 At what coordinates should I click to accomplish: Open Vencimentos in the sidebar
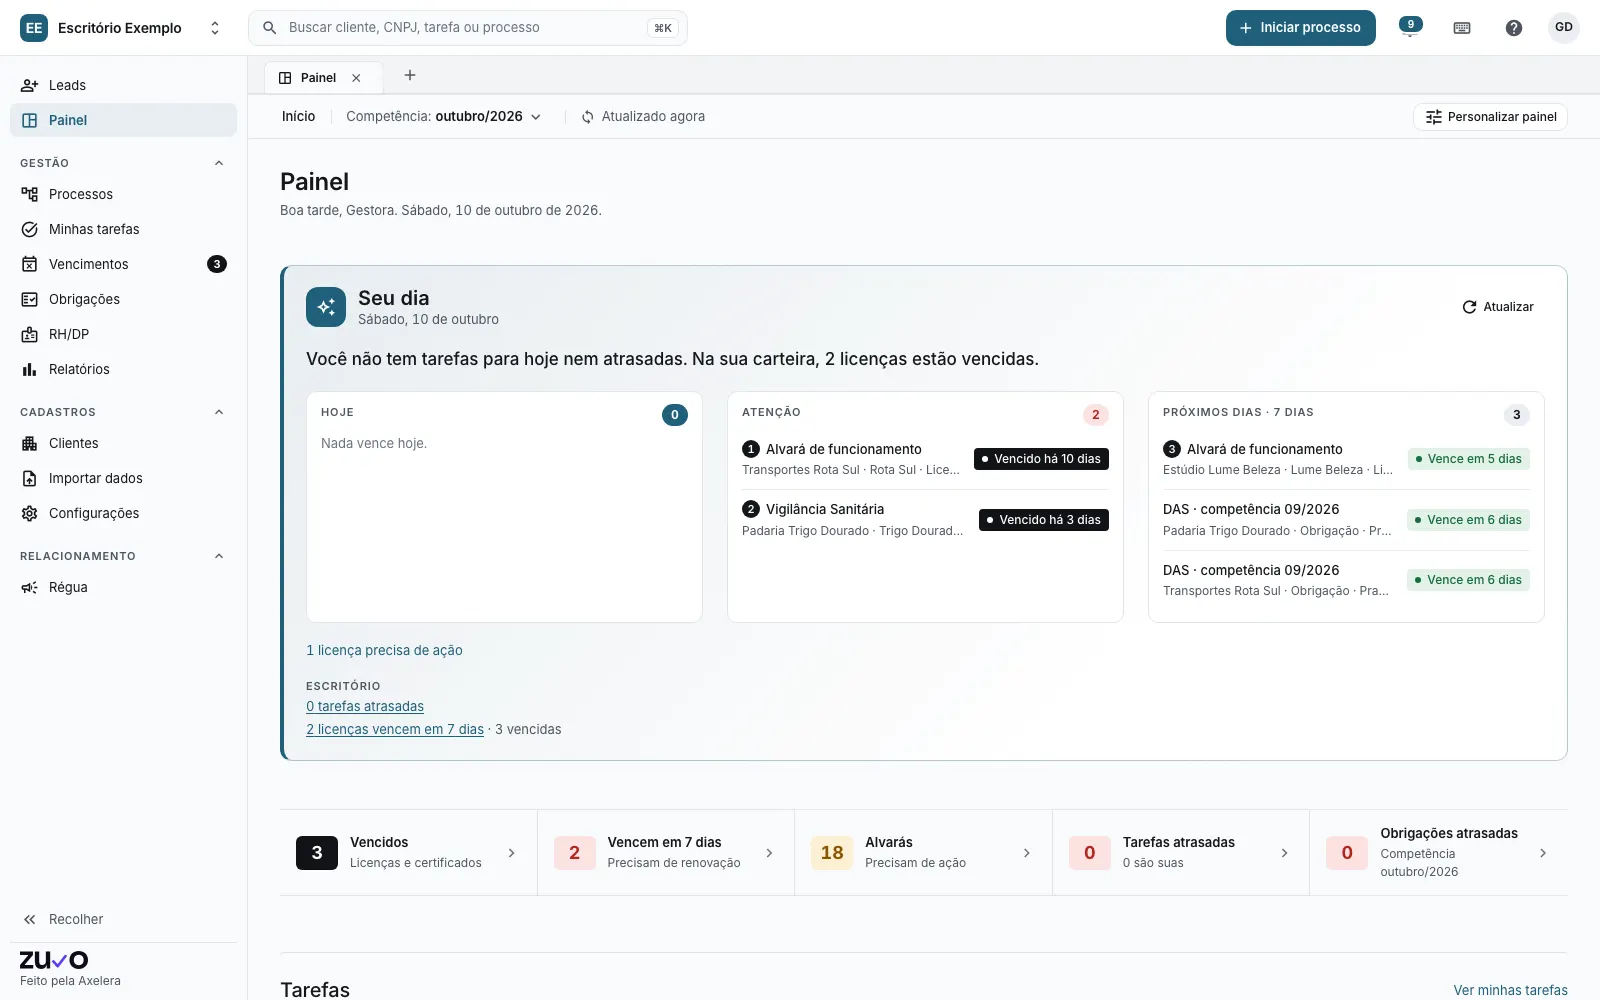pos(123,264)
